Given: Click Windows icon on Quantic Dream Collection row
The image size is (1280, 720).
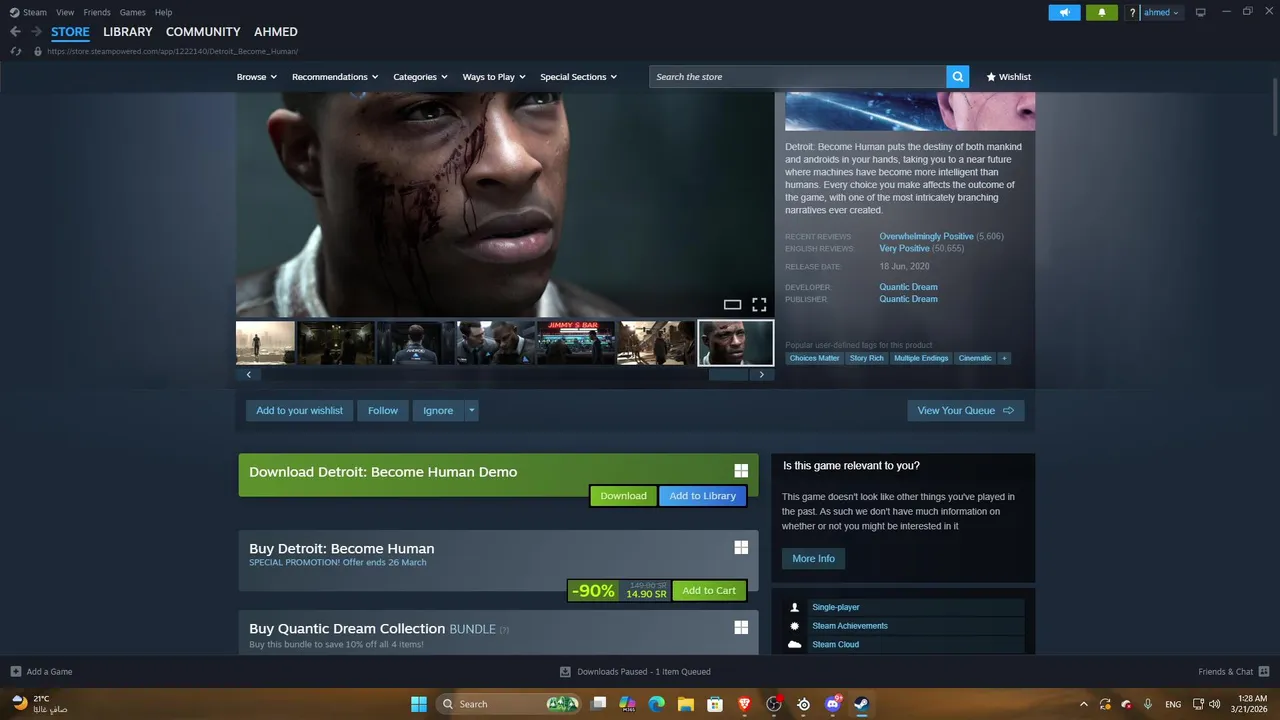Looking at the screenshot, I should click(741, 627).
